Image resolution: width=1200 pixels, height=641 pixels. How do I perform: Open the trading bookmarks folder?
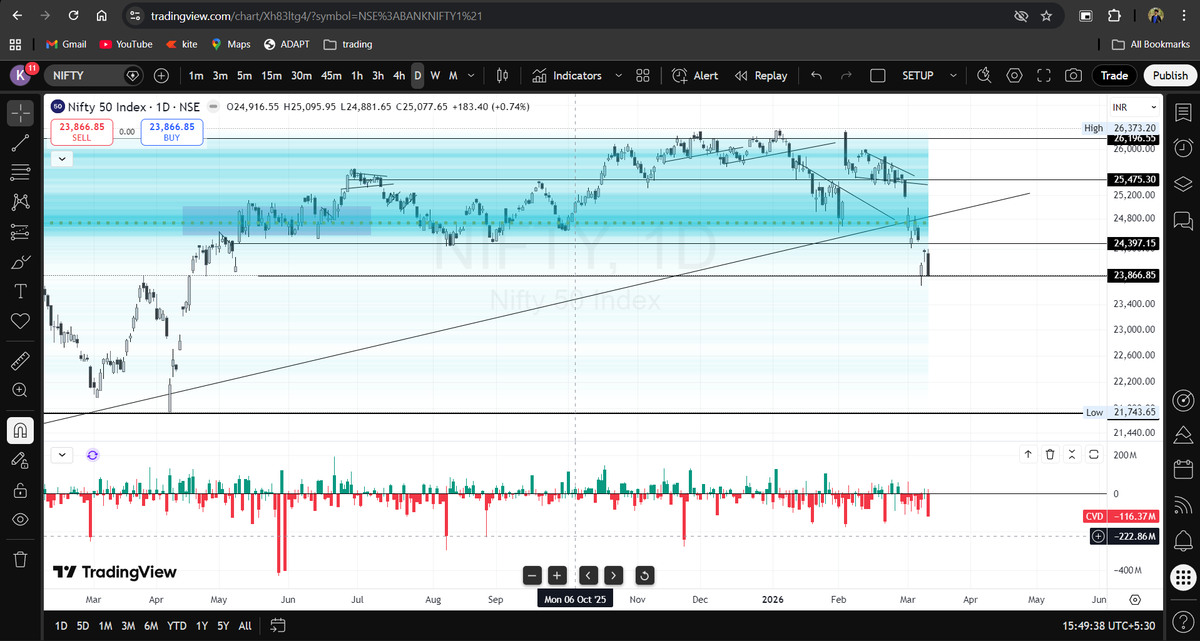pyautogui.click(x=348, y=44)
